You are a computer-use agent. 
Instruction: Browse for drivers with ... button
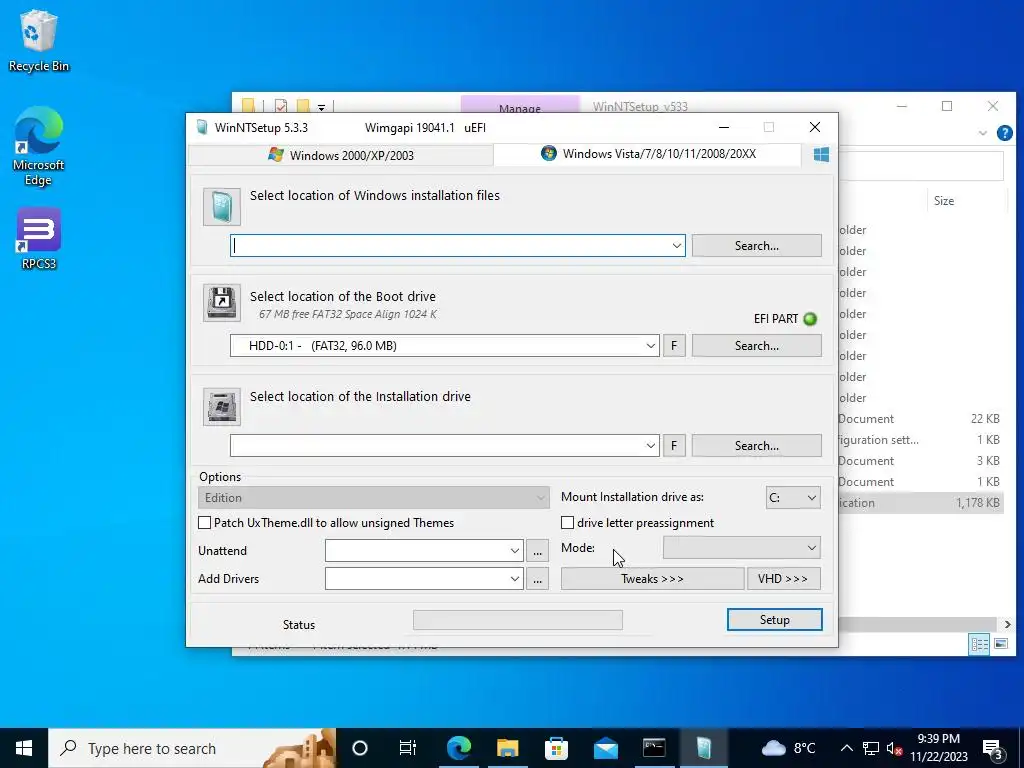coord(537,579)
